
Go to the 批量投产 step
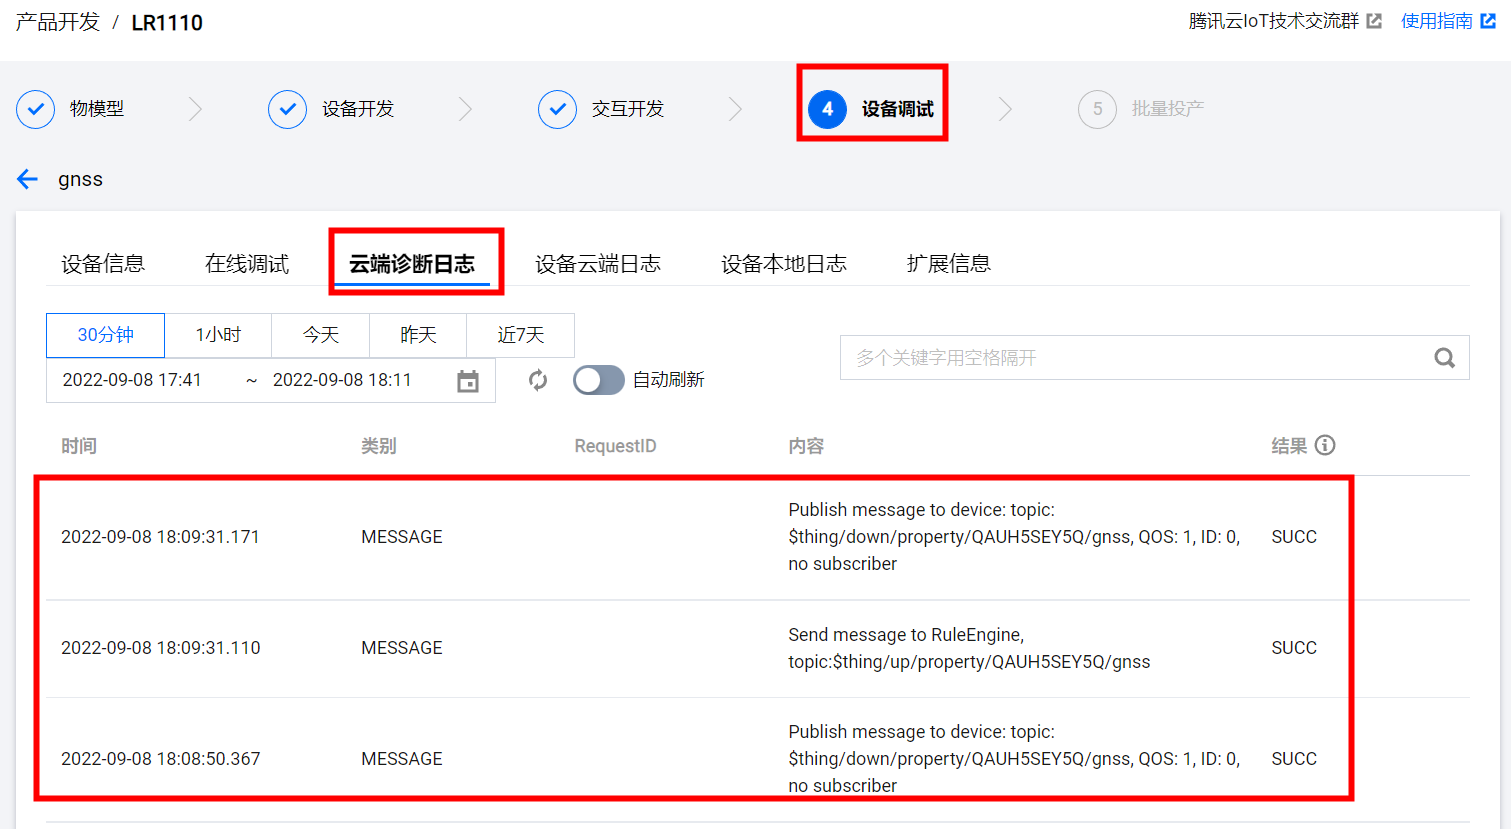click(1168, 109)
